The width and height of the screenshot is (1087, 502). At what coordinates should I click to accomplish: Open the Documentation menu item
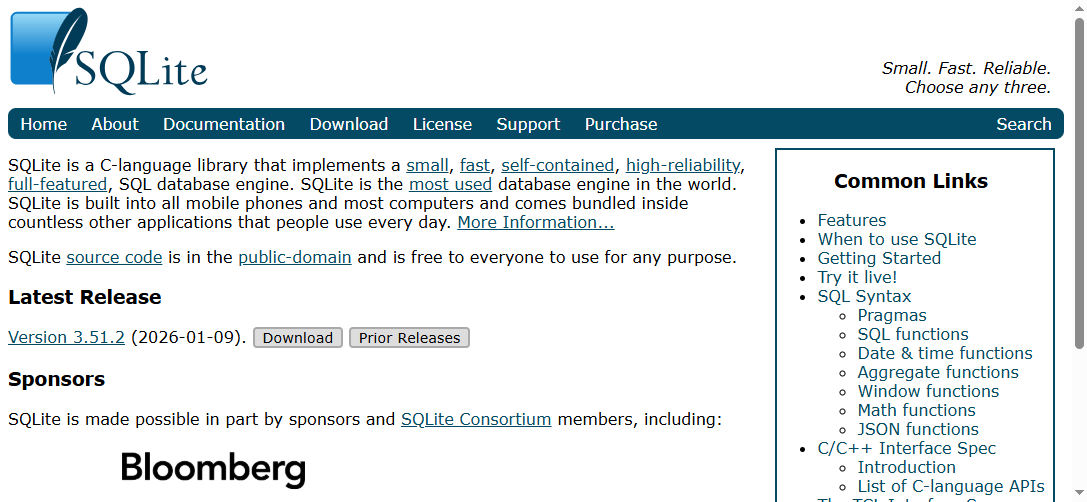point(224,124)
